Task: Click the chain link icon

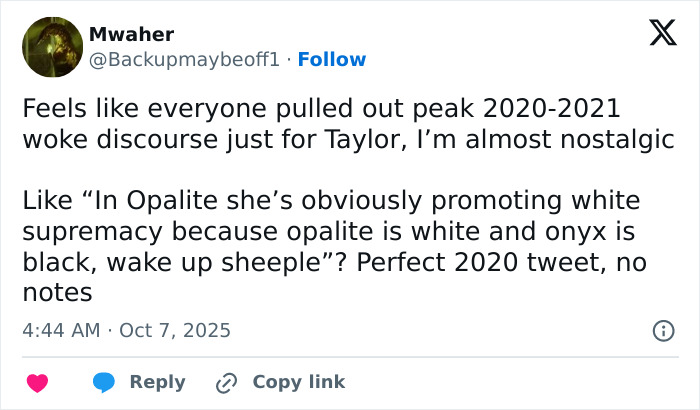Action: pos(226,382)
